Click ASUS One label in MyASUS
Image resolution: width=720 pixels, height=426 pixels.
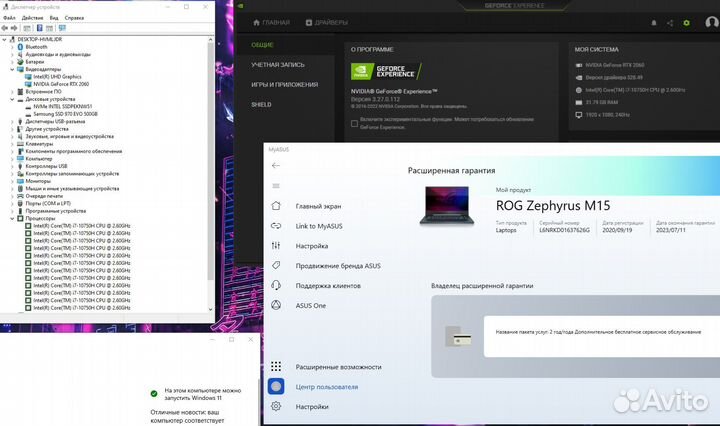point(310,305)
